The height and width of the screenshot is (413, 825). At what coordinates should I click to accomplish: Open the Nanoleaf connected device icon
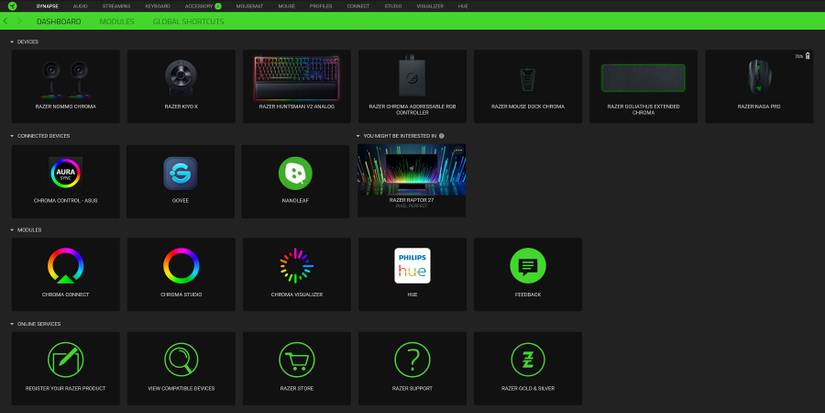click(295, 173)
